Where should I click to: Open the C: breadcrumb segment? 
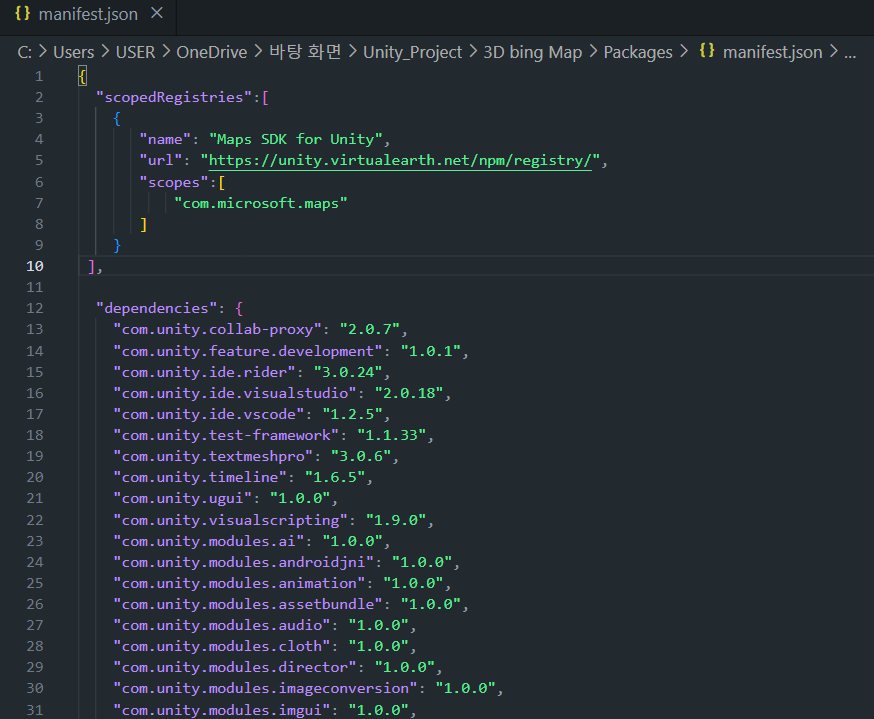click(24, 52)
